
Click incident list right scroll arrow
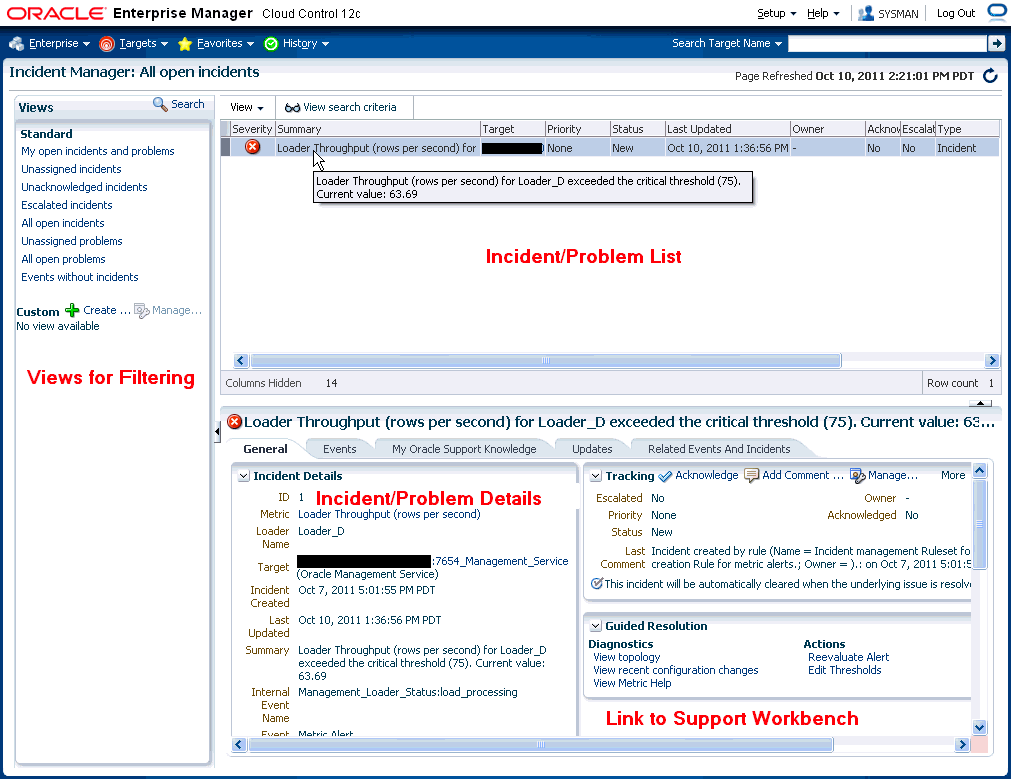pyautogui.click(x=992, y=360)
